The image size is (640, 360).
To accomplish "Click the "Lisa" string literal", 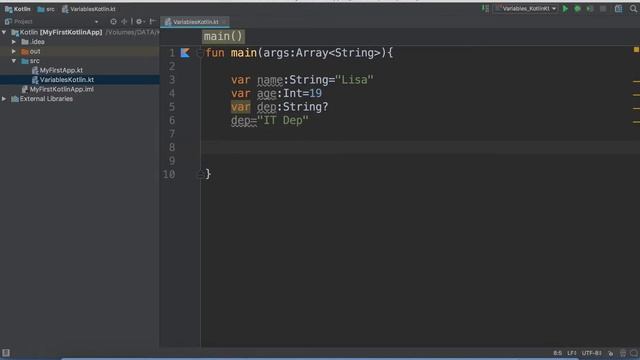I will 354,80.
